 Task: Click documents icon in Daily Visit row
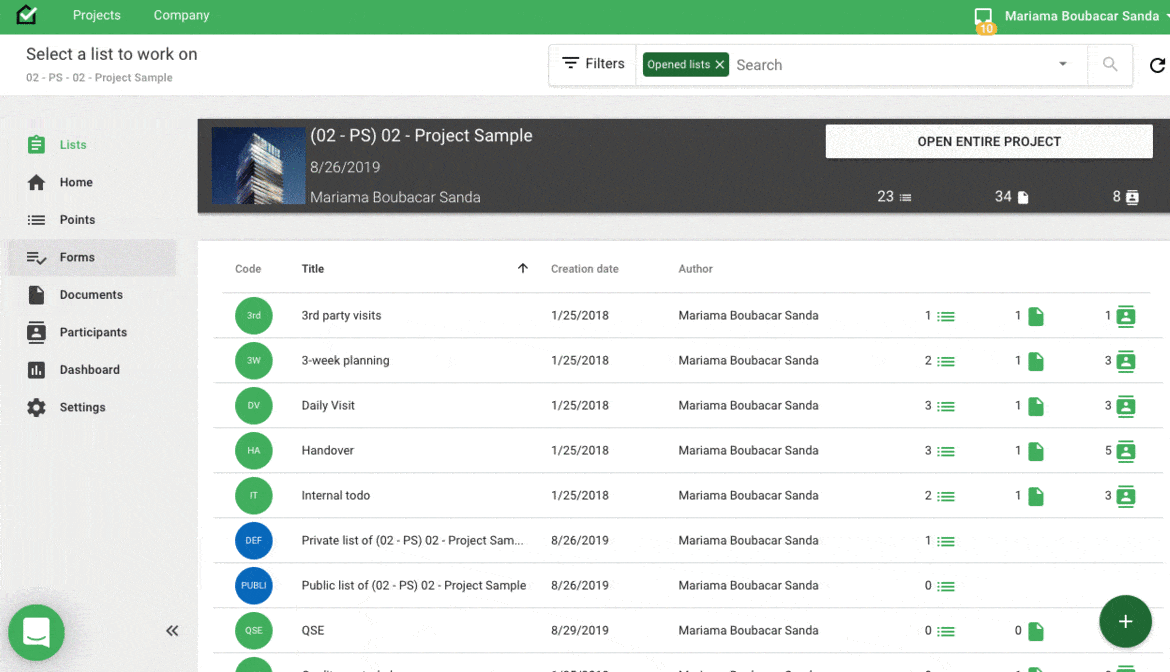[x=1036, y=406]
